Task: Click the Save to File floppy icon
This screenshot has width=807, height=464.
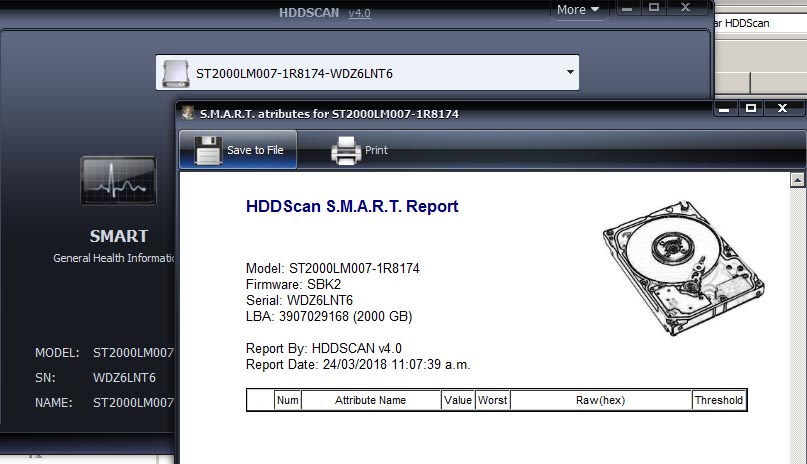Action: [x=208, y=150]
